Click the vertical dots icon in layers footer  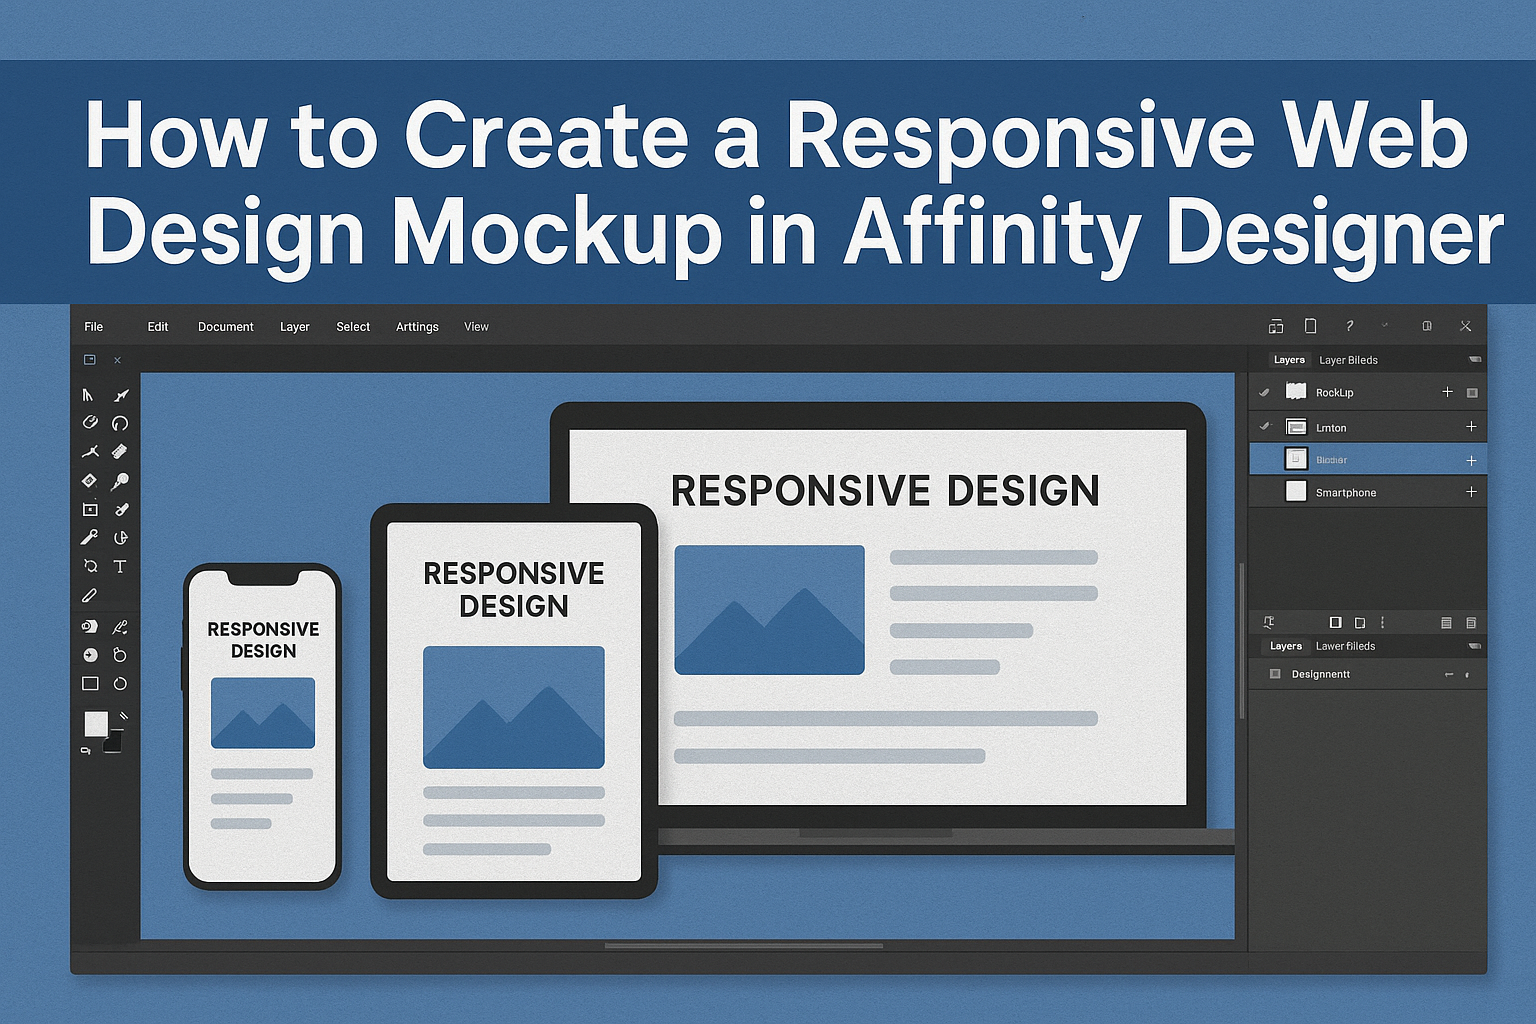tap(1382, 622)
